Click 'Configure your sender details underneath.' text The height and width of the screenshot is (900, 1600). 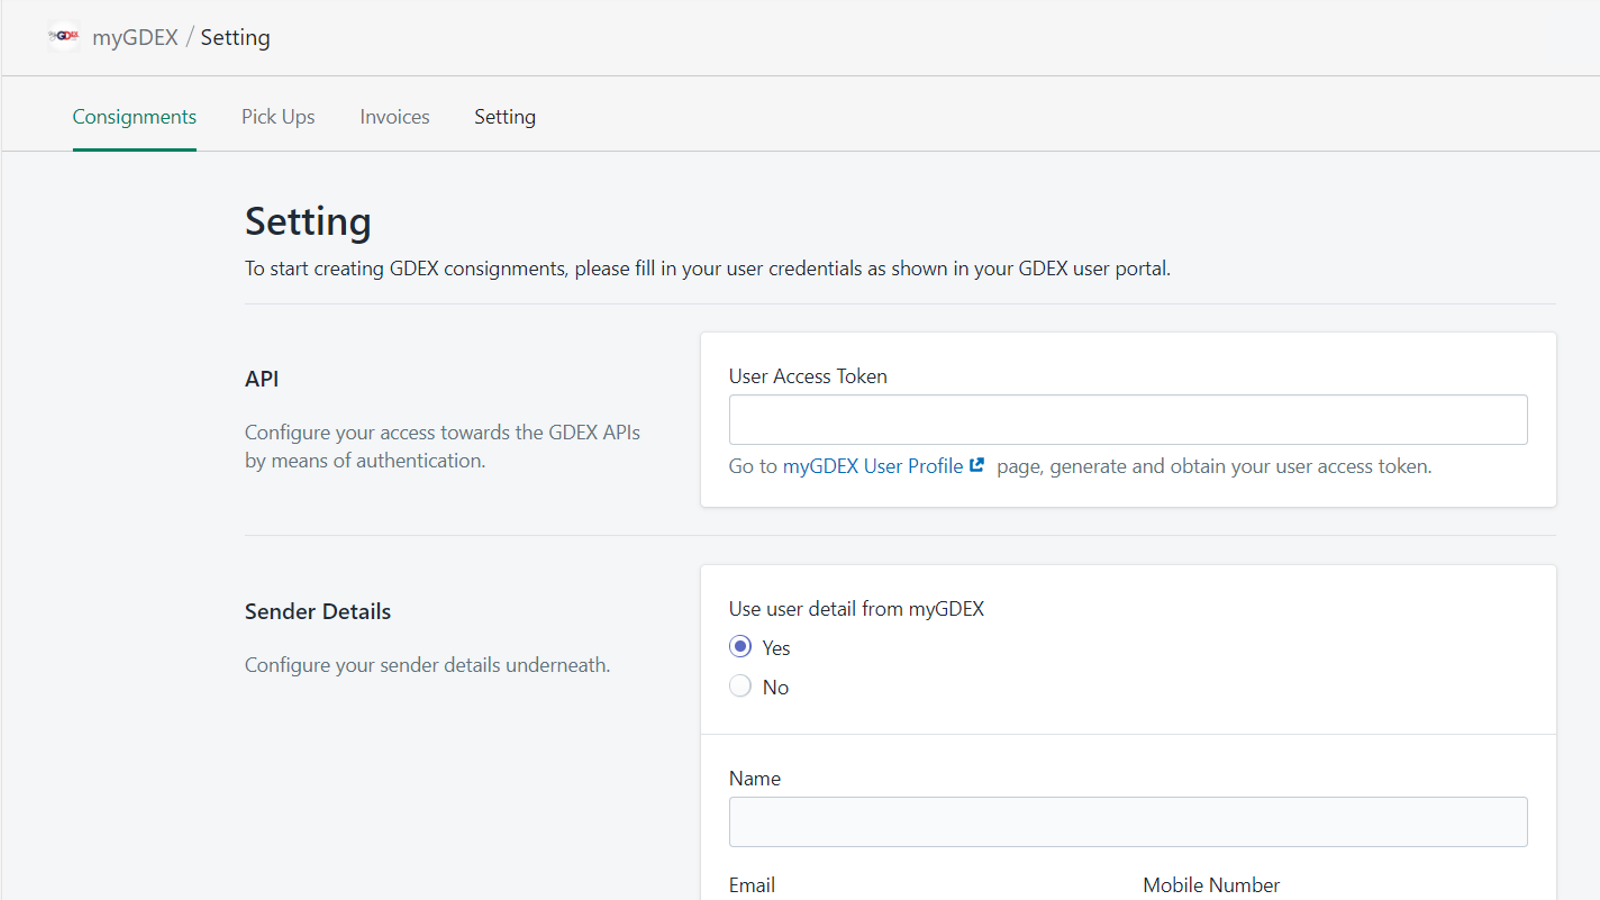click(427, 665)
